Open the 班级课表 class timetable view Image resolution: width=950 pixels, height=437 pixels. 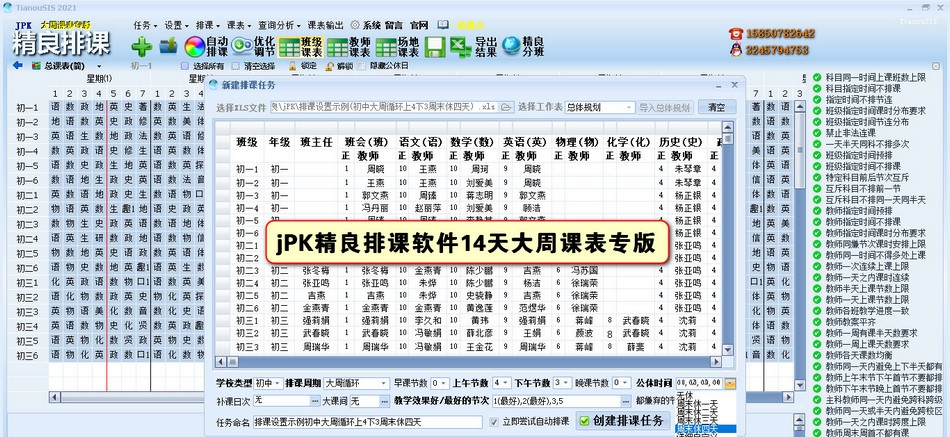(x=301, y=47)
